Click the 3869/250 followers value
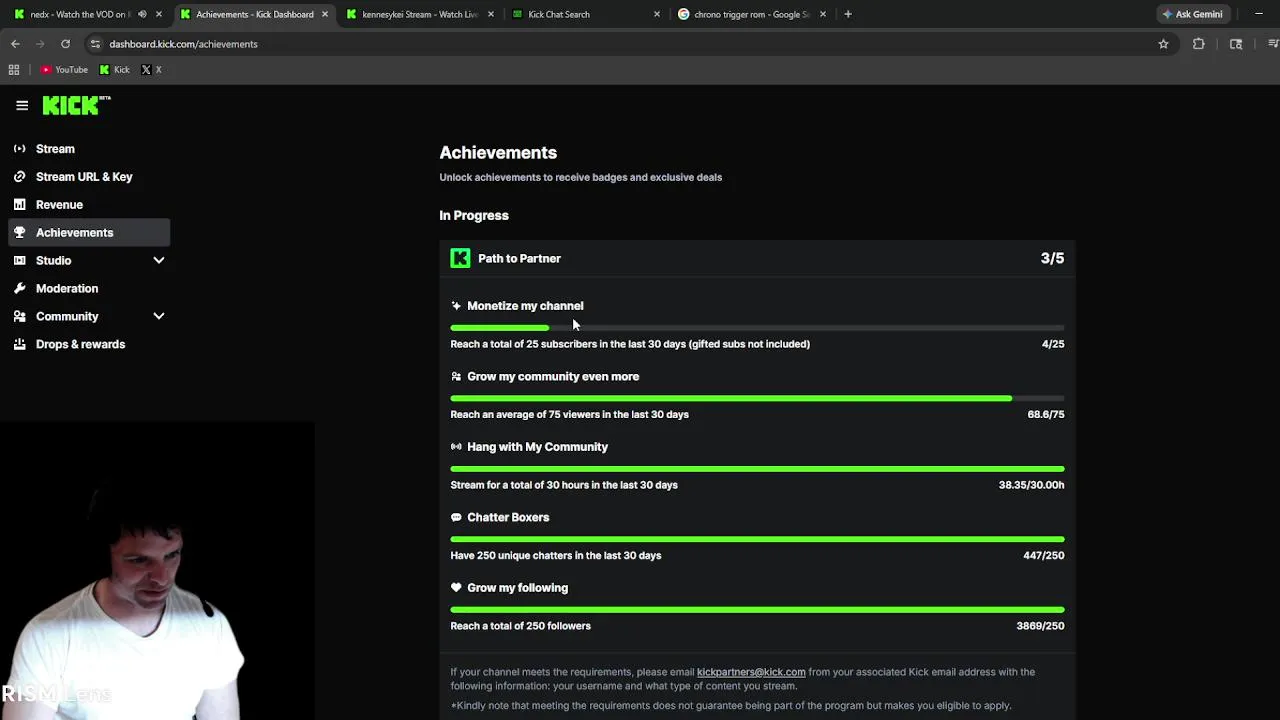The width and height of the screenshot is (1280, 720). [x=1040, y=626]
